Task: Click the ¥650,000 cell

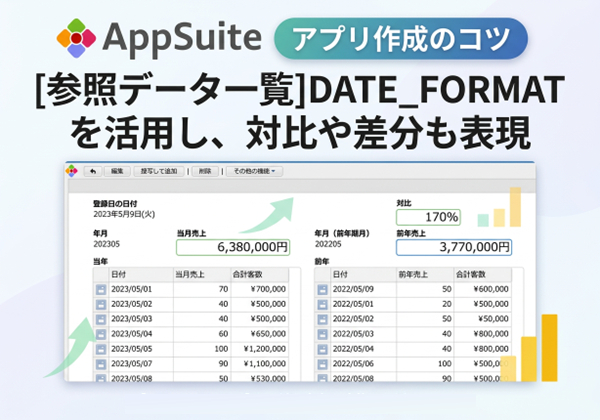Action: (260, 334)
